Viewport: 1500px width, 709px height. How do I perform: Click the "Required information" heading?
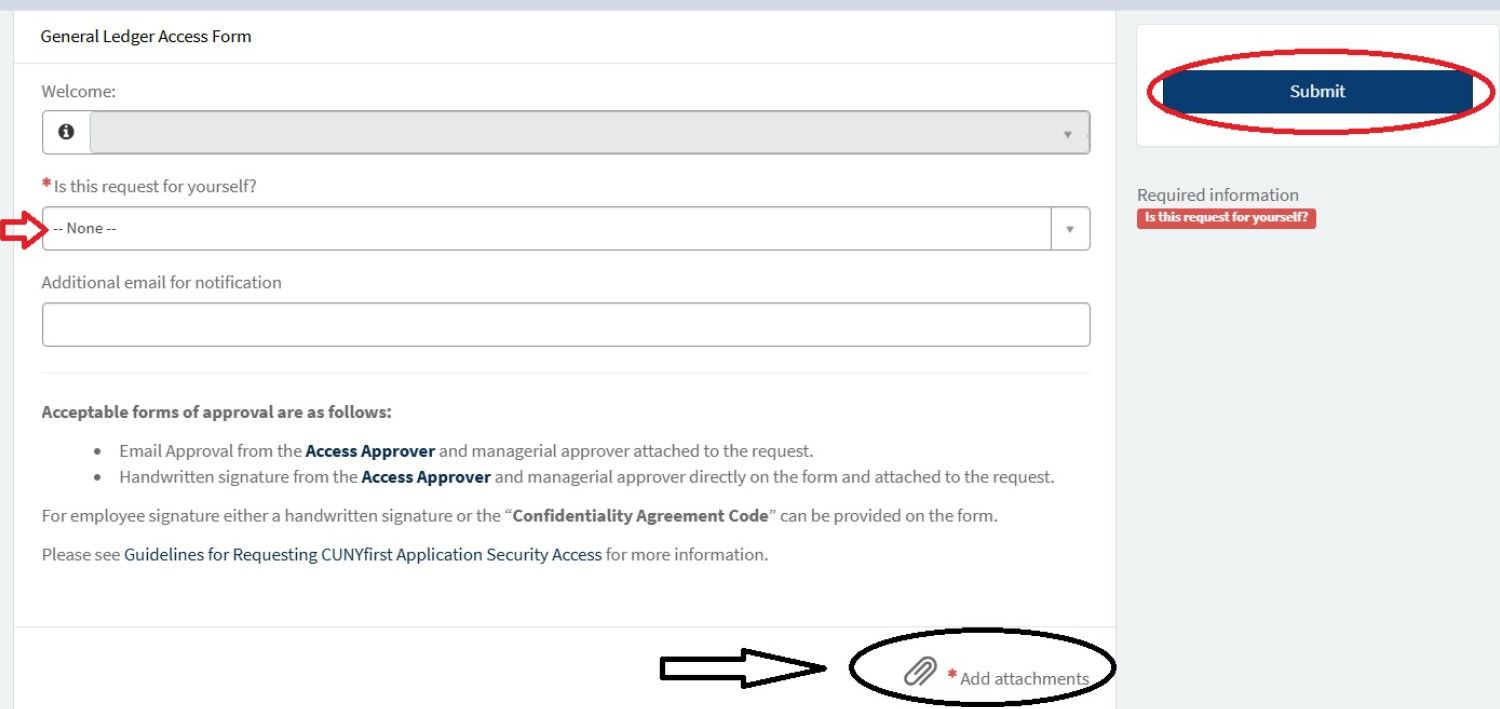[x=1217, y=195]
